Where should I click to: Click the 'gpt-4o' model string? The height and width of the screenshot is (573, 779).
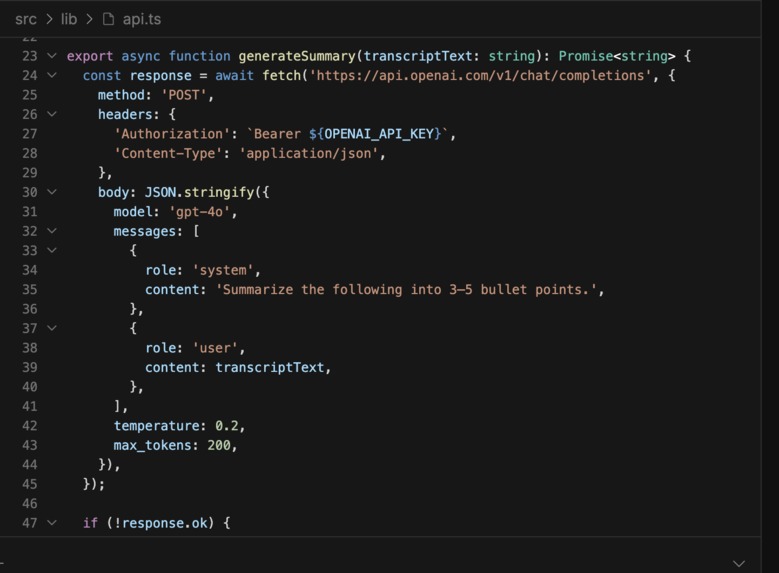tap(199, 212)
